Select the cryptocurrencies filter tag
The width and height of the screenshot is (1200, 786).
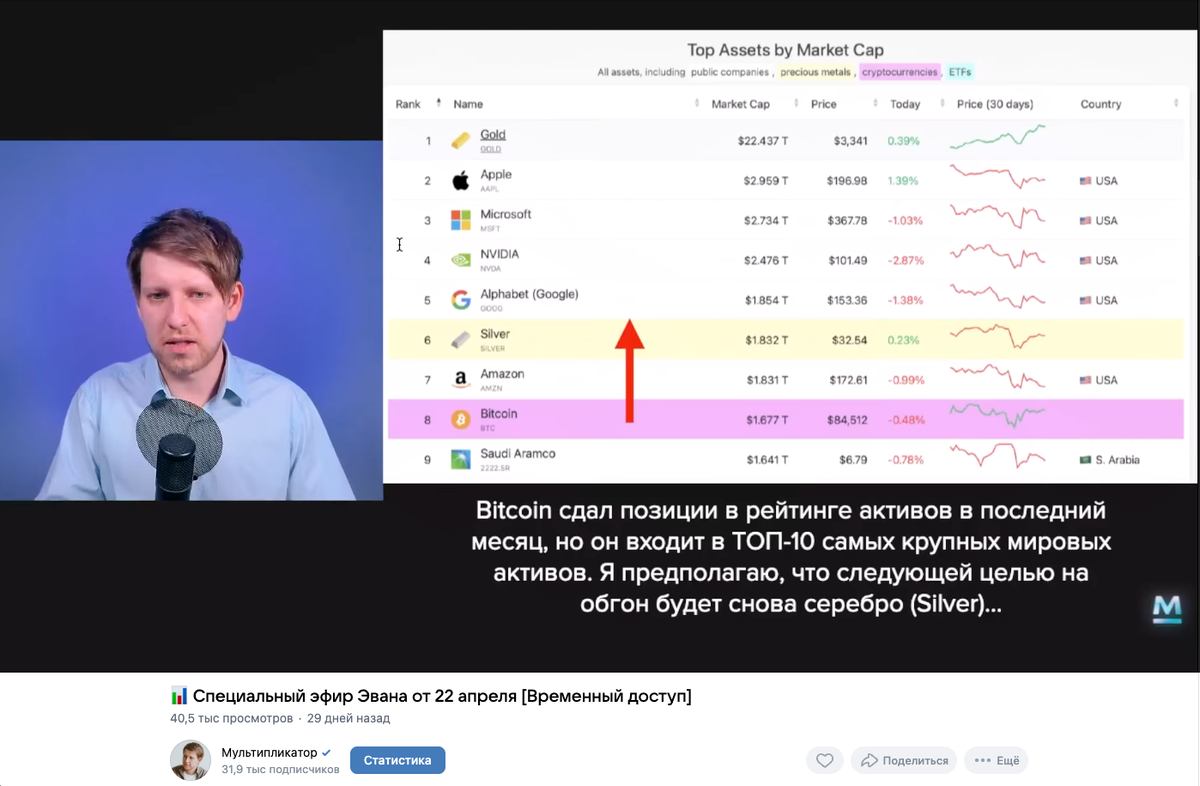tap(900, 72)
